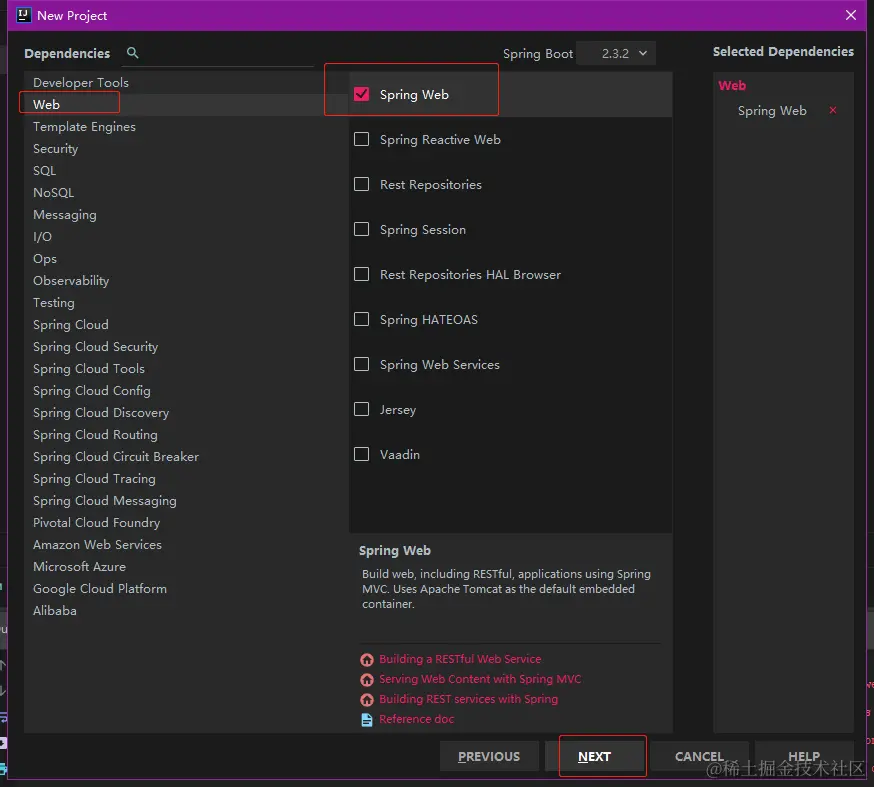Click guide icon beside Building a RESTful Web Service
Screen dimensions: 874x787
tap(367, 659)
